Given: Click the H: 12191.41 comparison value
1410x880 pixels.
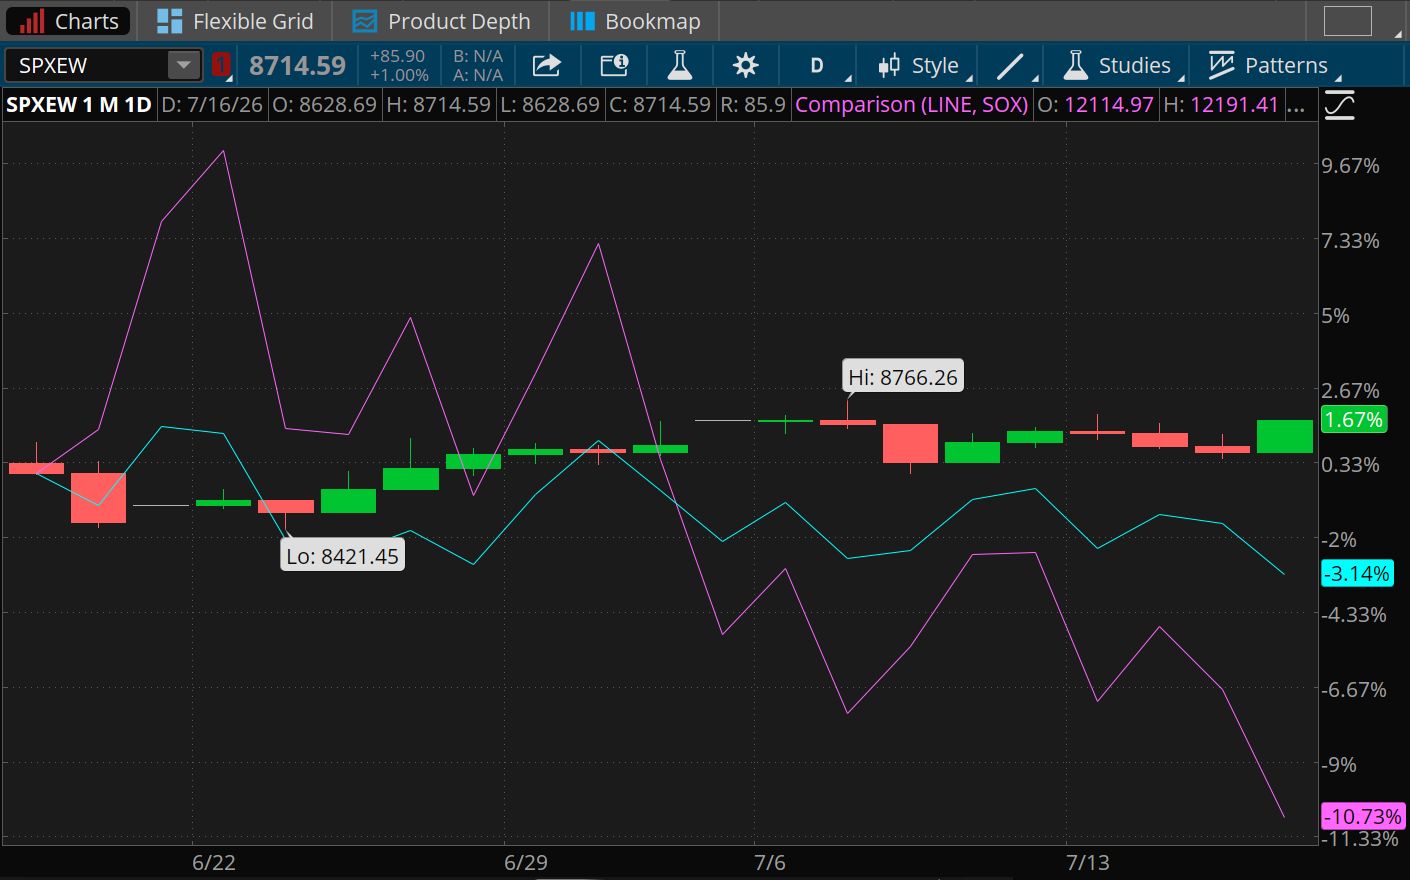Looking at the screenshot, I should tap(1221, 105).
